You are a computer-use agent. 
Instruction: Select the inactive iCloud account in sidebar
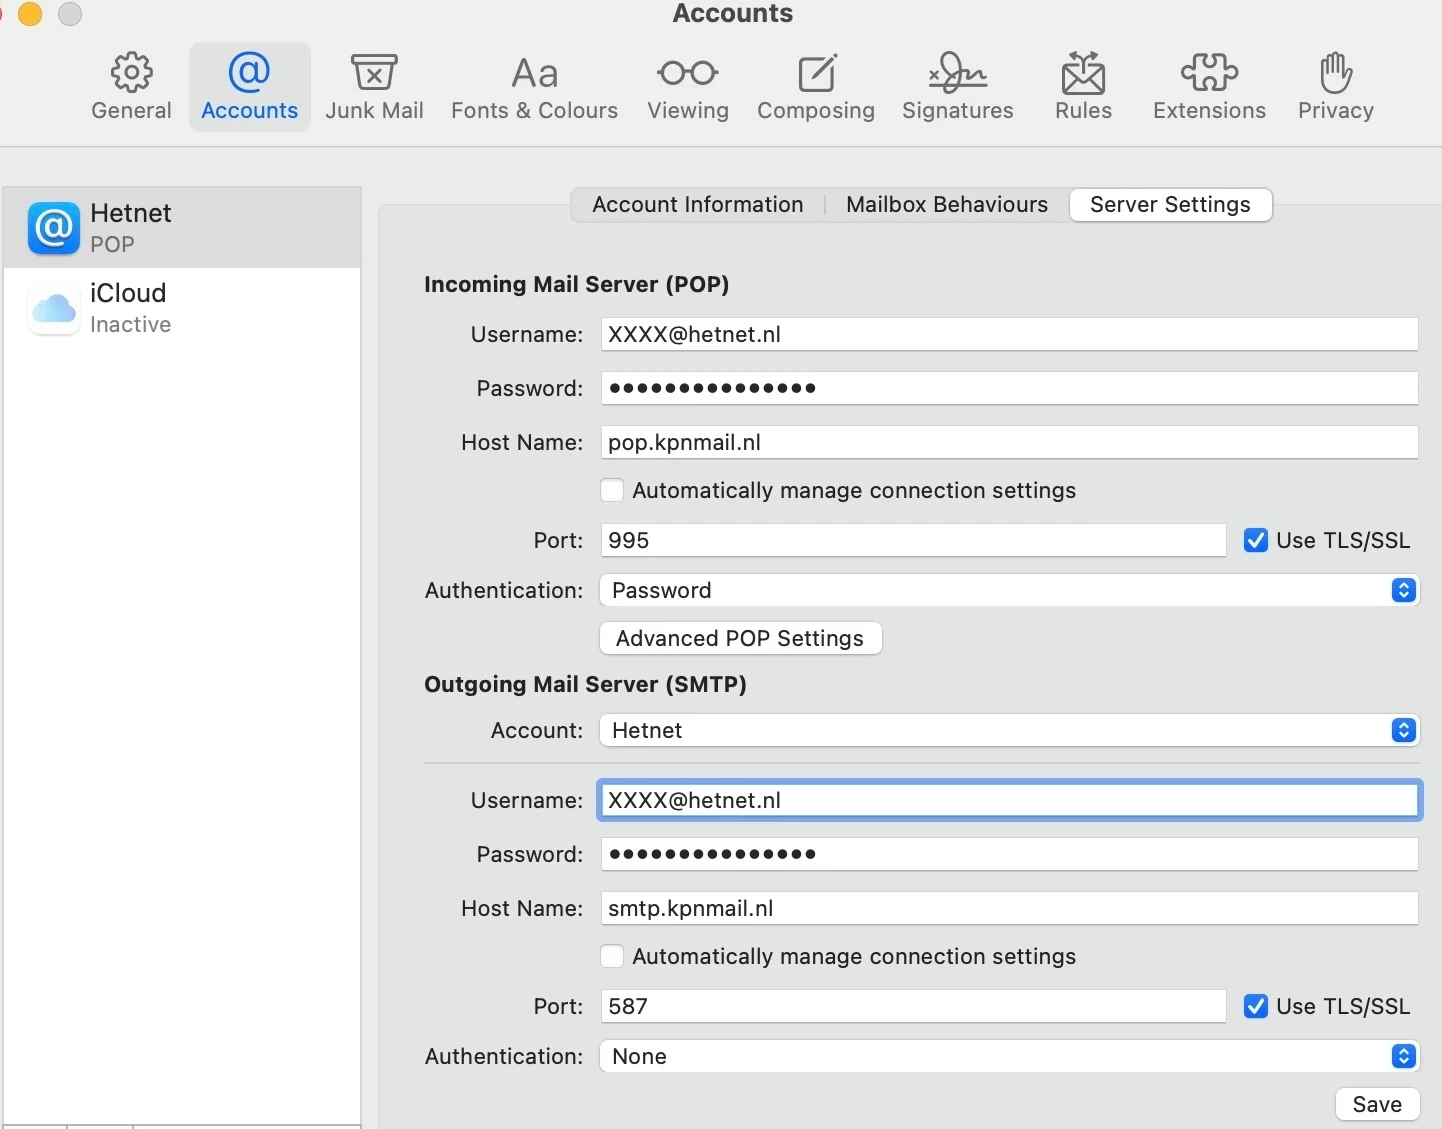[x=180, y=308]
